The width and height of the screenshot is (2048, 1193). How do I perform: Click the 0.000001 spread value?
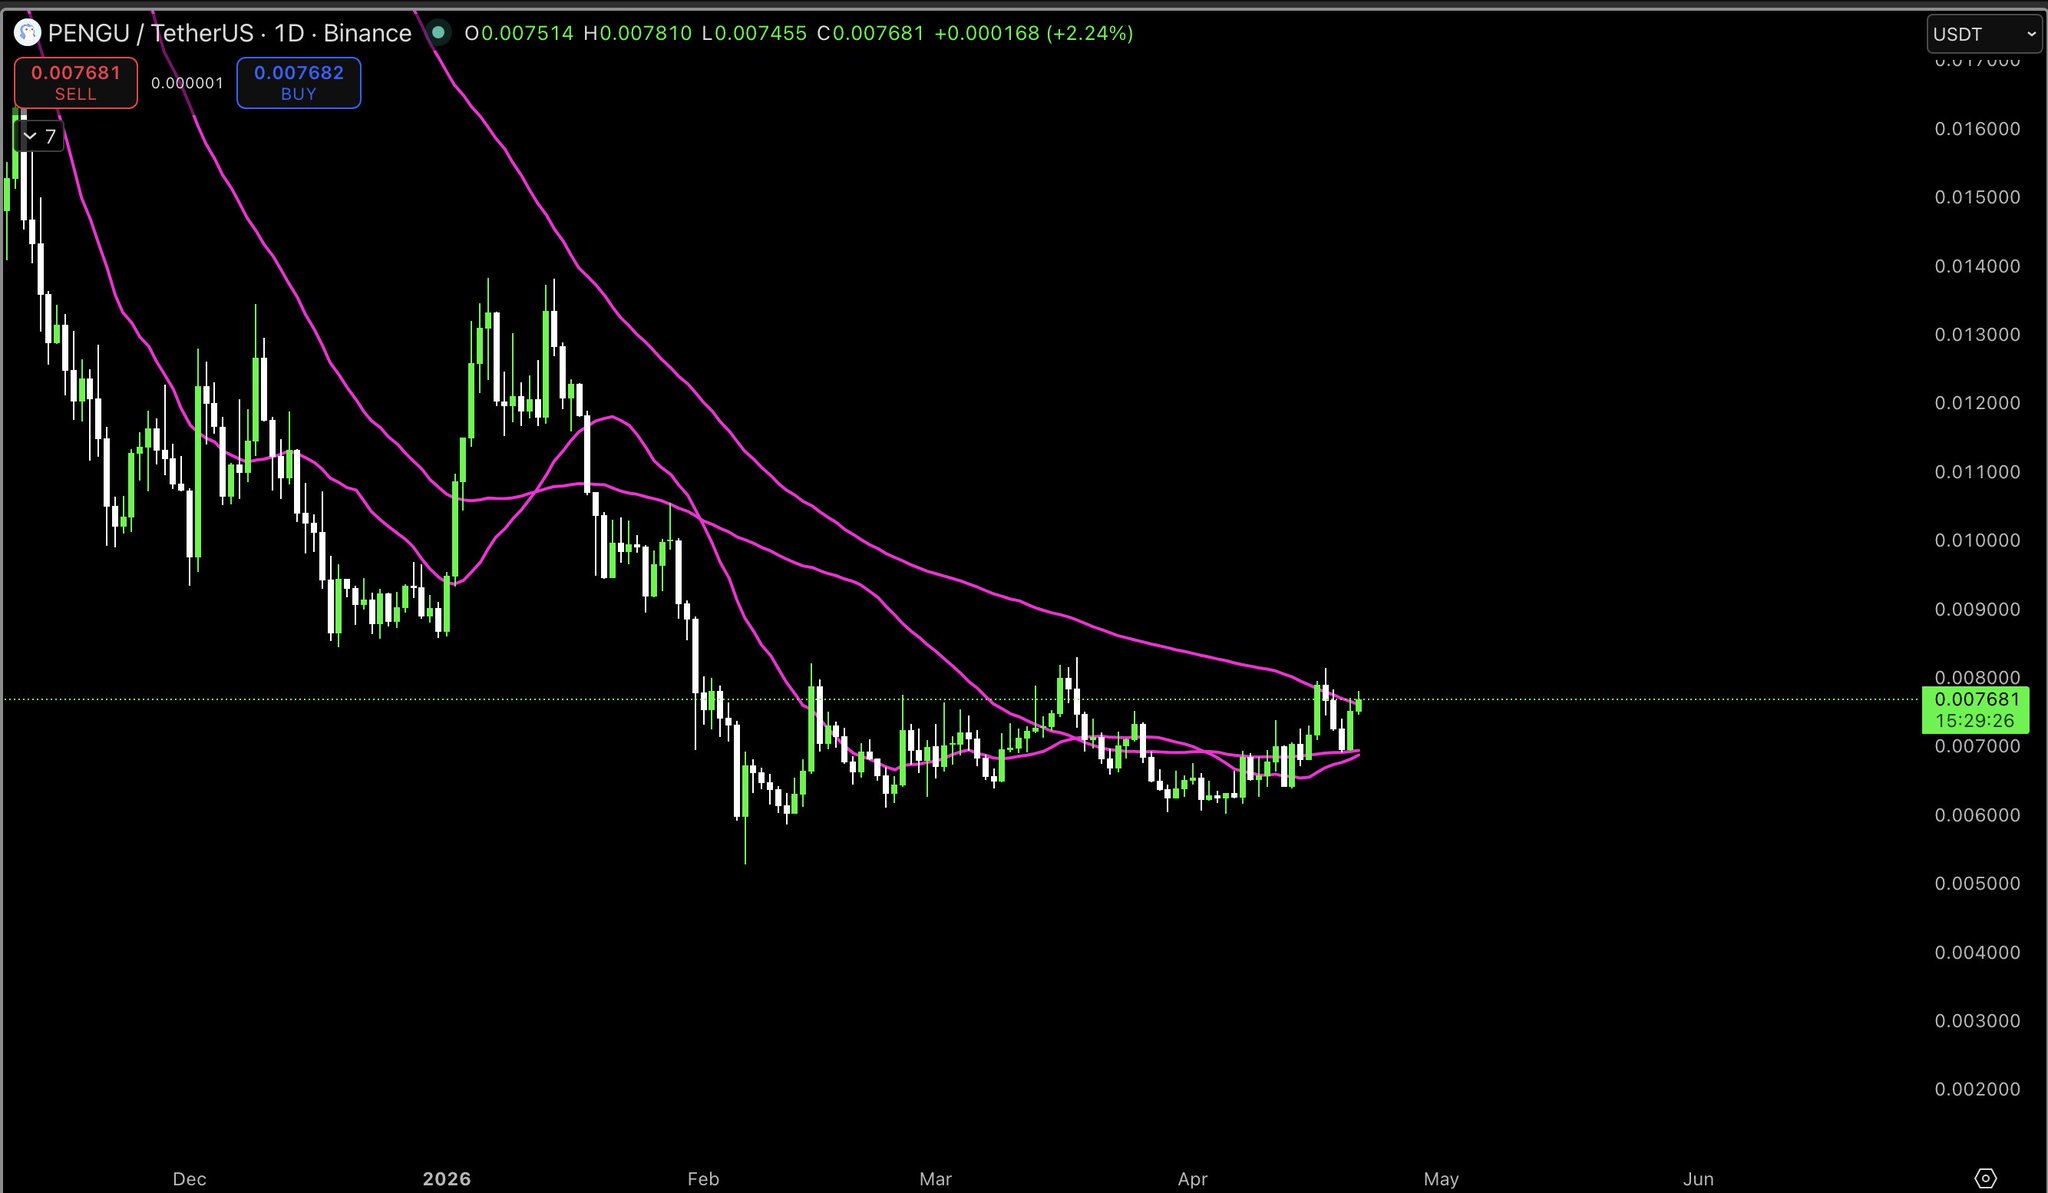coord(187,83)
